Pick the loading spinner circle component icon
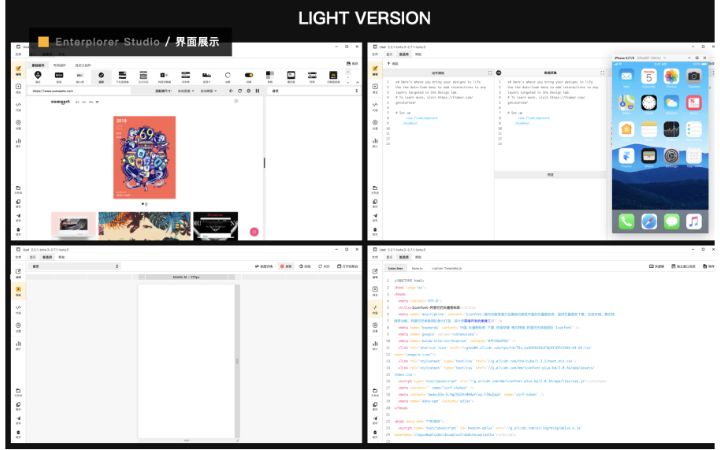 coord(228,75)
